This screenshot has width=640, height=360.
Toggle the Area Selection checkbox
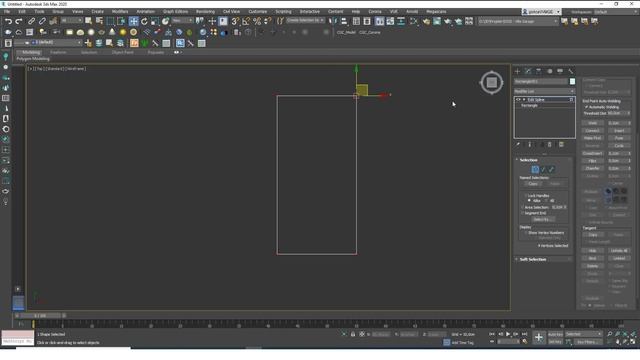pos(522,207)
